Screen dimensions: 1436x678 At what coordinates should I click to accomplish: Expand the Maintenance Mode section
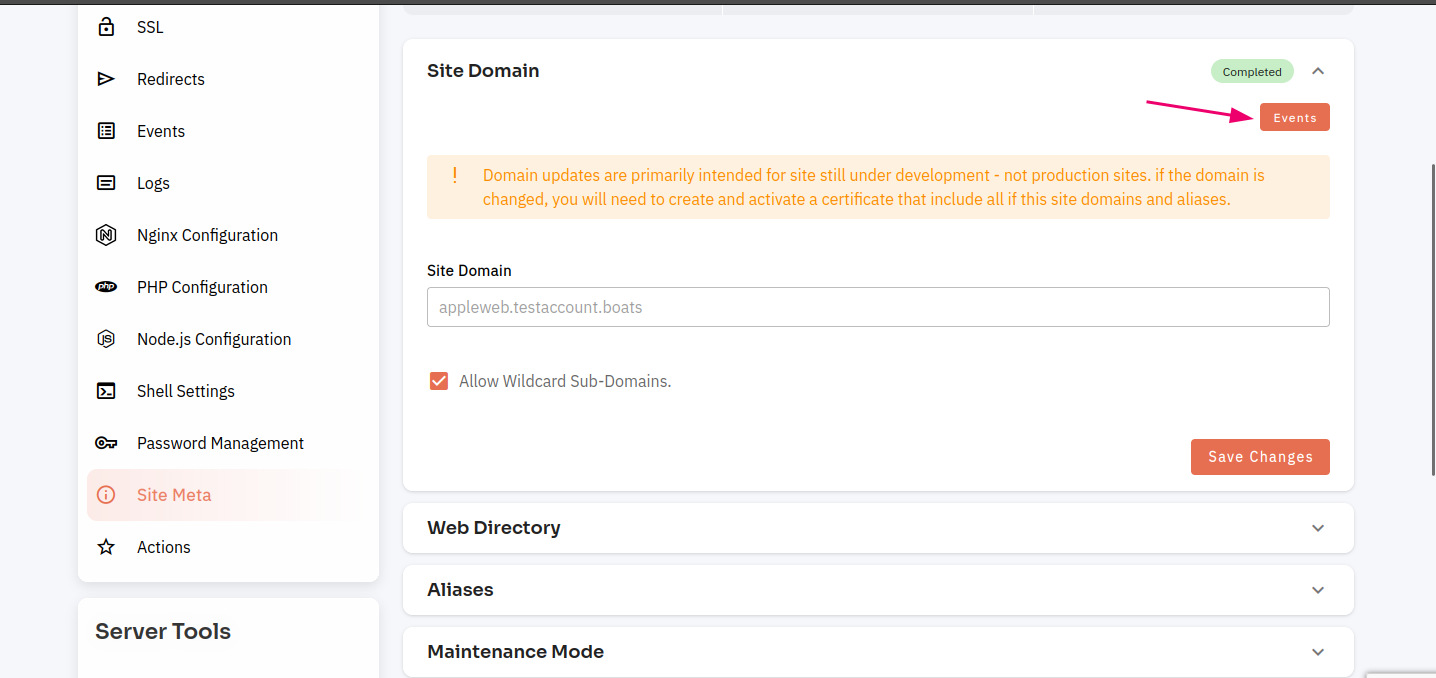pyautogui.click(x=1318, y=652)
